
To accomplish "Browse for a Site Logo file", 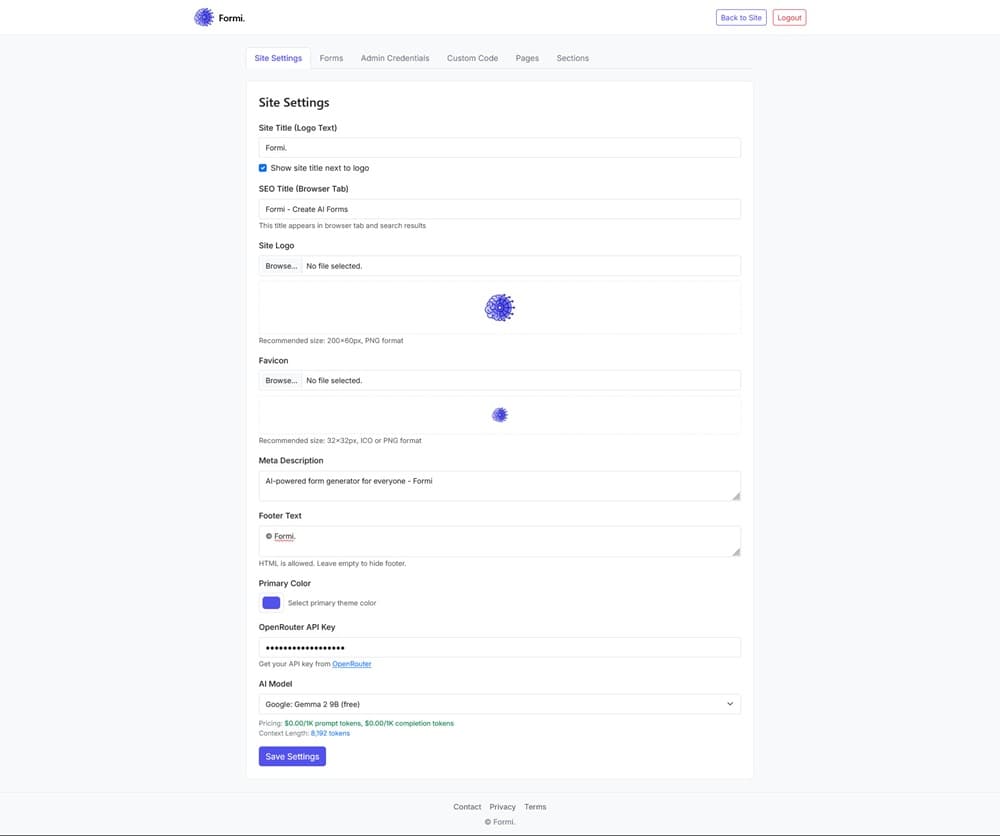I will pyautogui.click(x=280, y=266).
